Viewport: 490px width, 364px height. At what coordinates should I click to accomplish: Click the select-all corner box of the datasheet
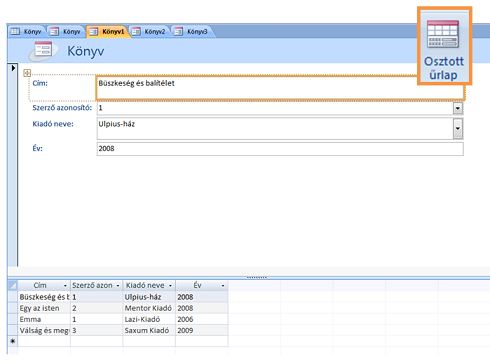pos(13,285)
